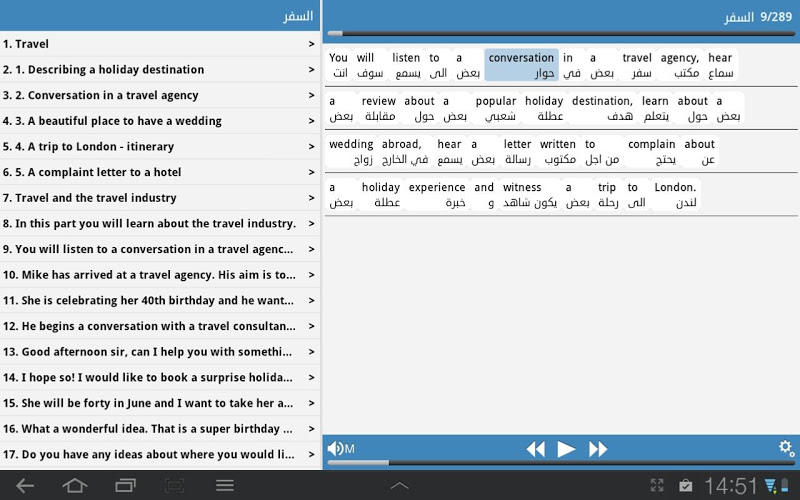Image resolution: width=800 pixels, height=500 pixels.
Task: Select '14. I hope so!' row
Action: tap(160, 378)
